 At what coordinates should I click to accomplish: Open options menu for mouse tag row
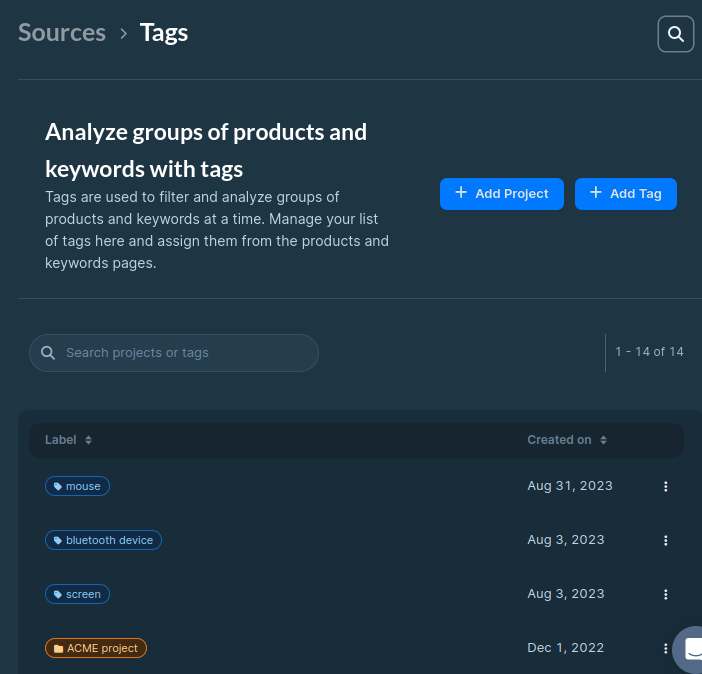pyautogui.click(x=665, y=486)
